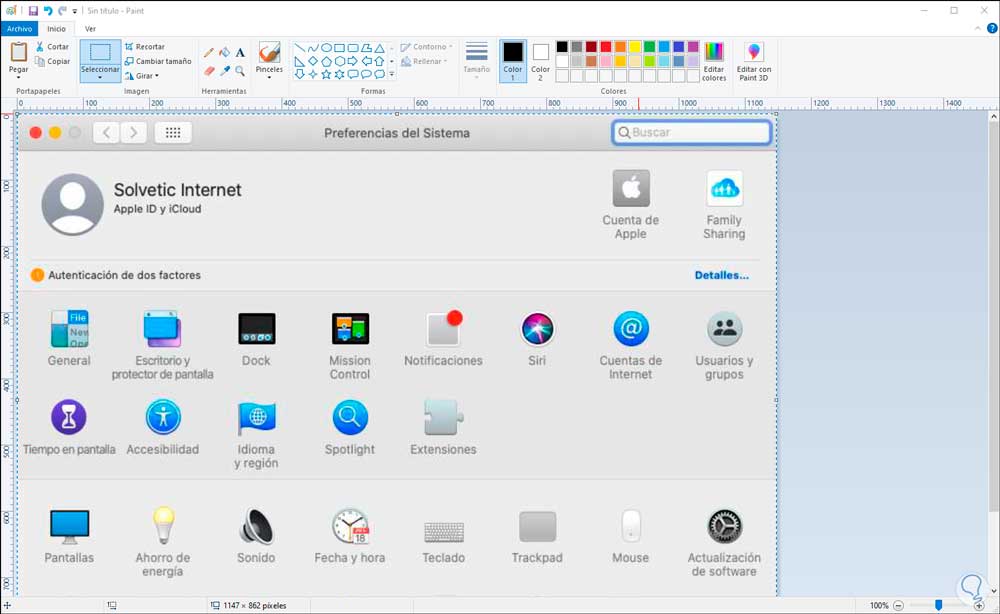The image size is (1000, 614).
Task: Open Edit with Paint 3D
Action: (x=754, y=62)
